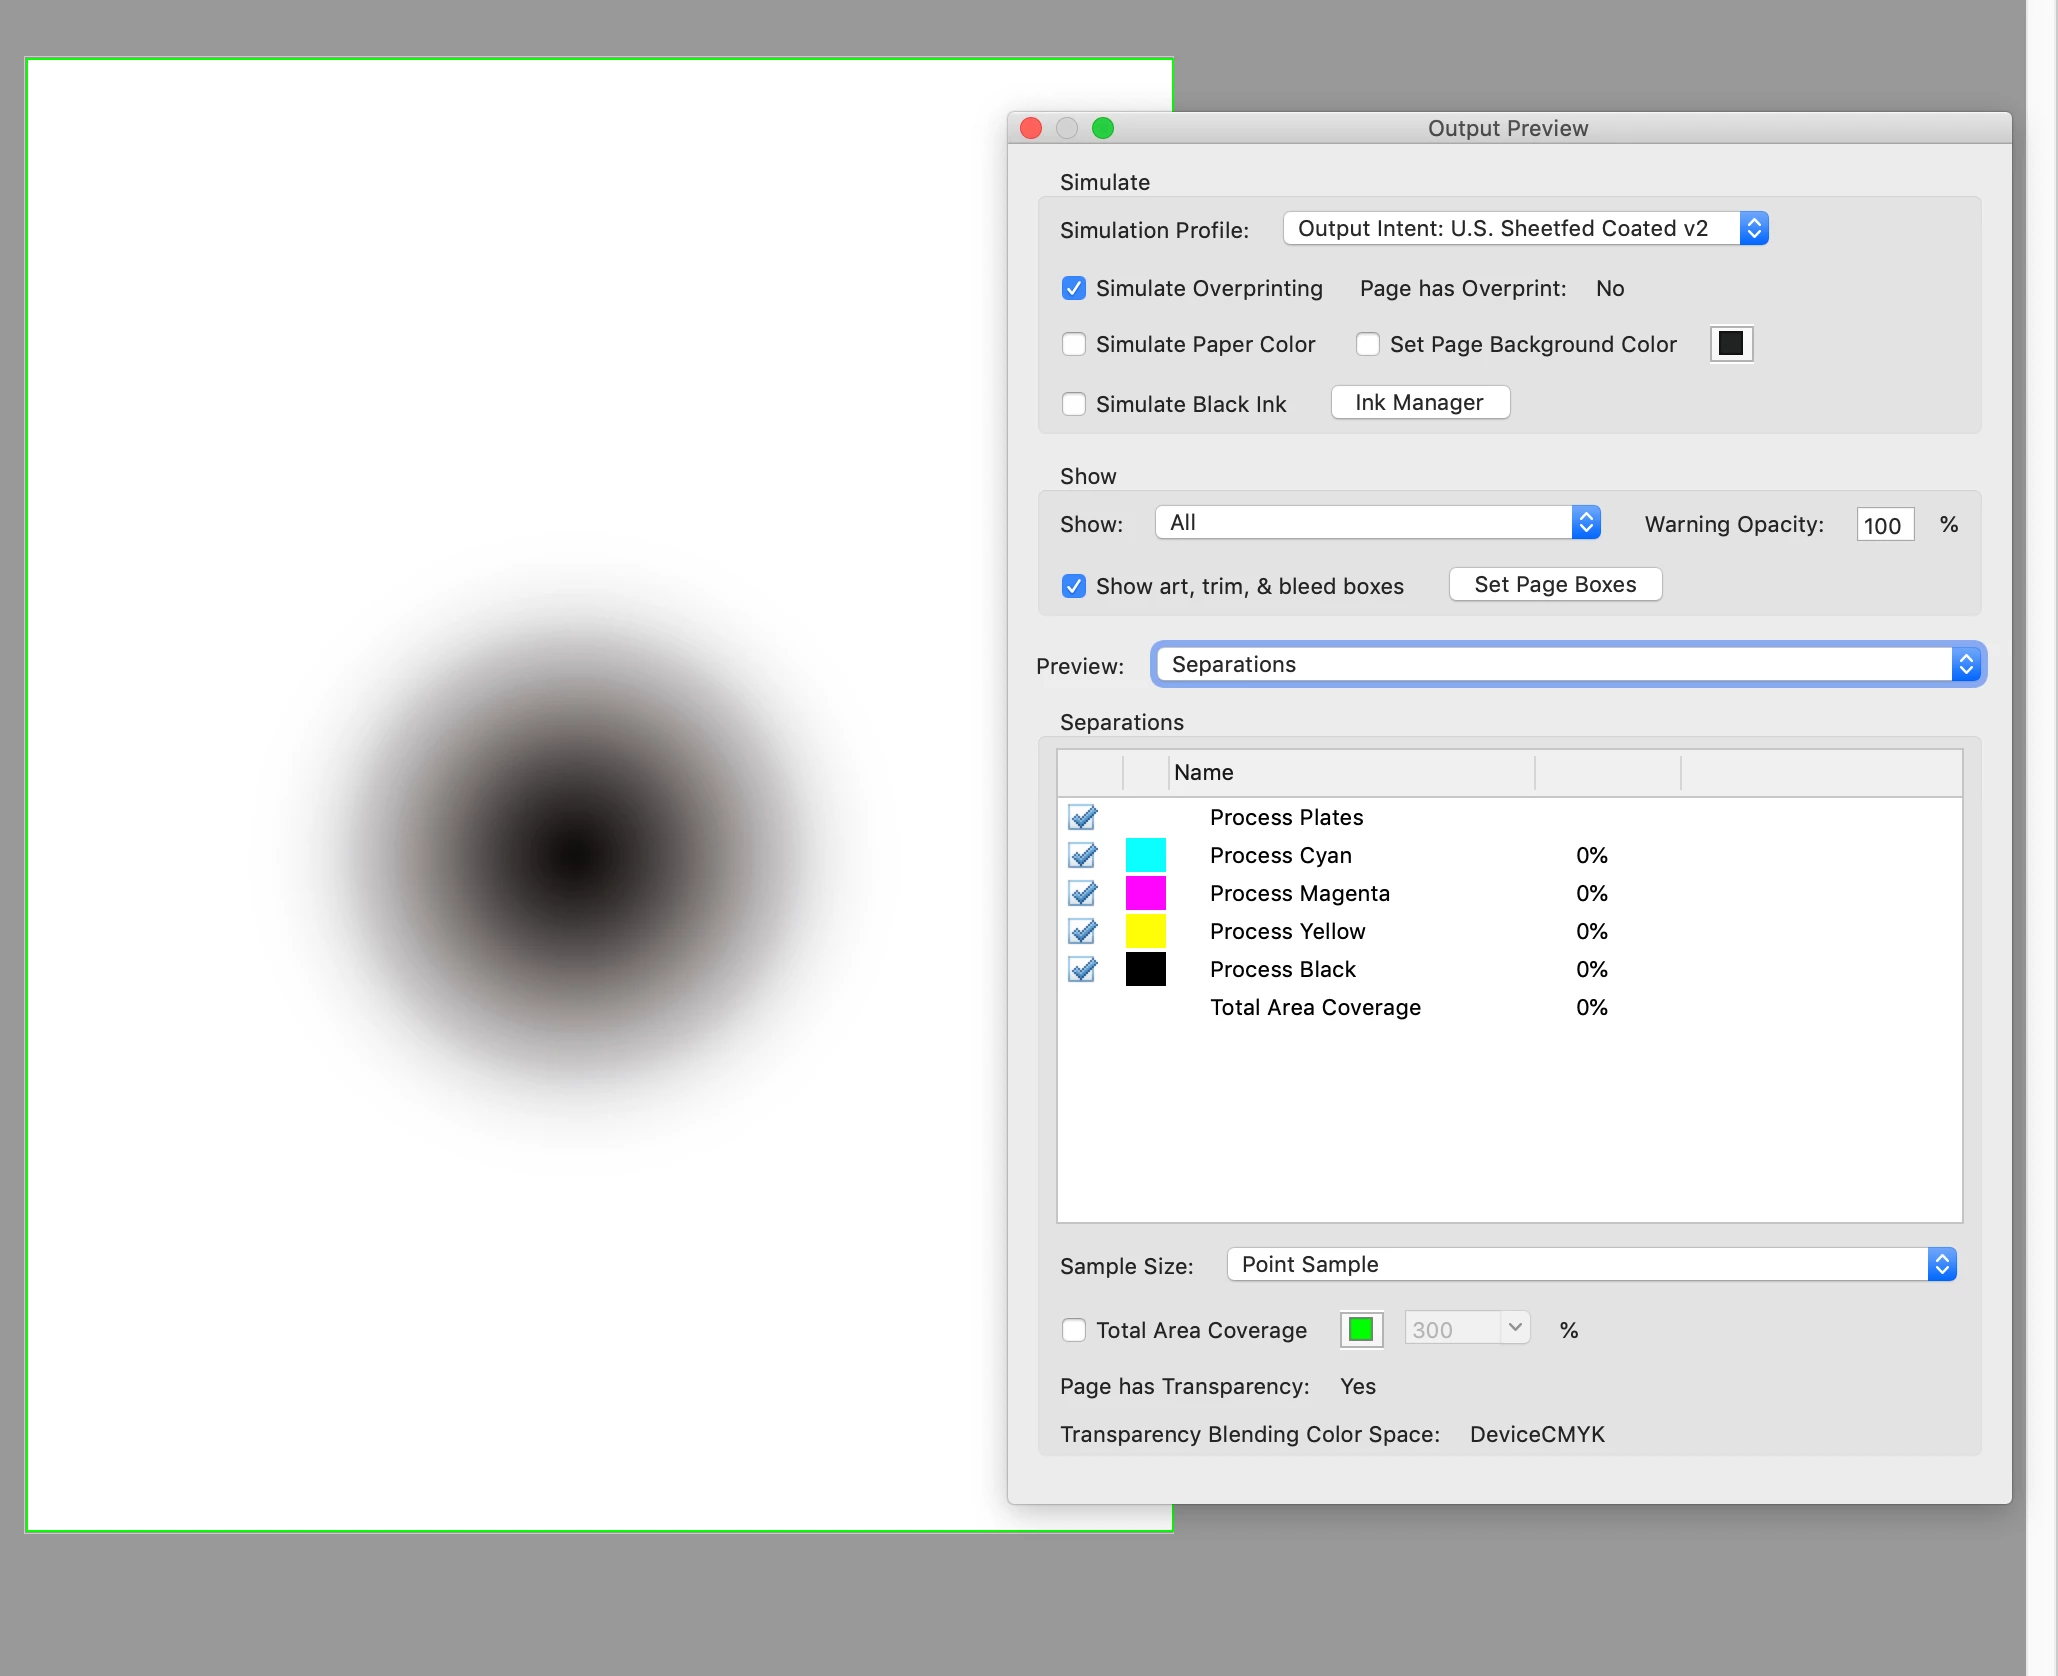Image resolution: width=2058 pixels, height=1676 pixels.
Task: Toggle the Process Plates group checkmark
Action: point(1082,818)
